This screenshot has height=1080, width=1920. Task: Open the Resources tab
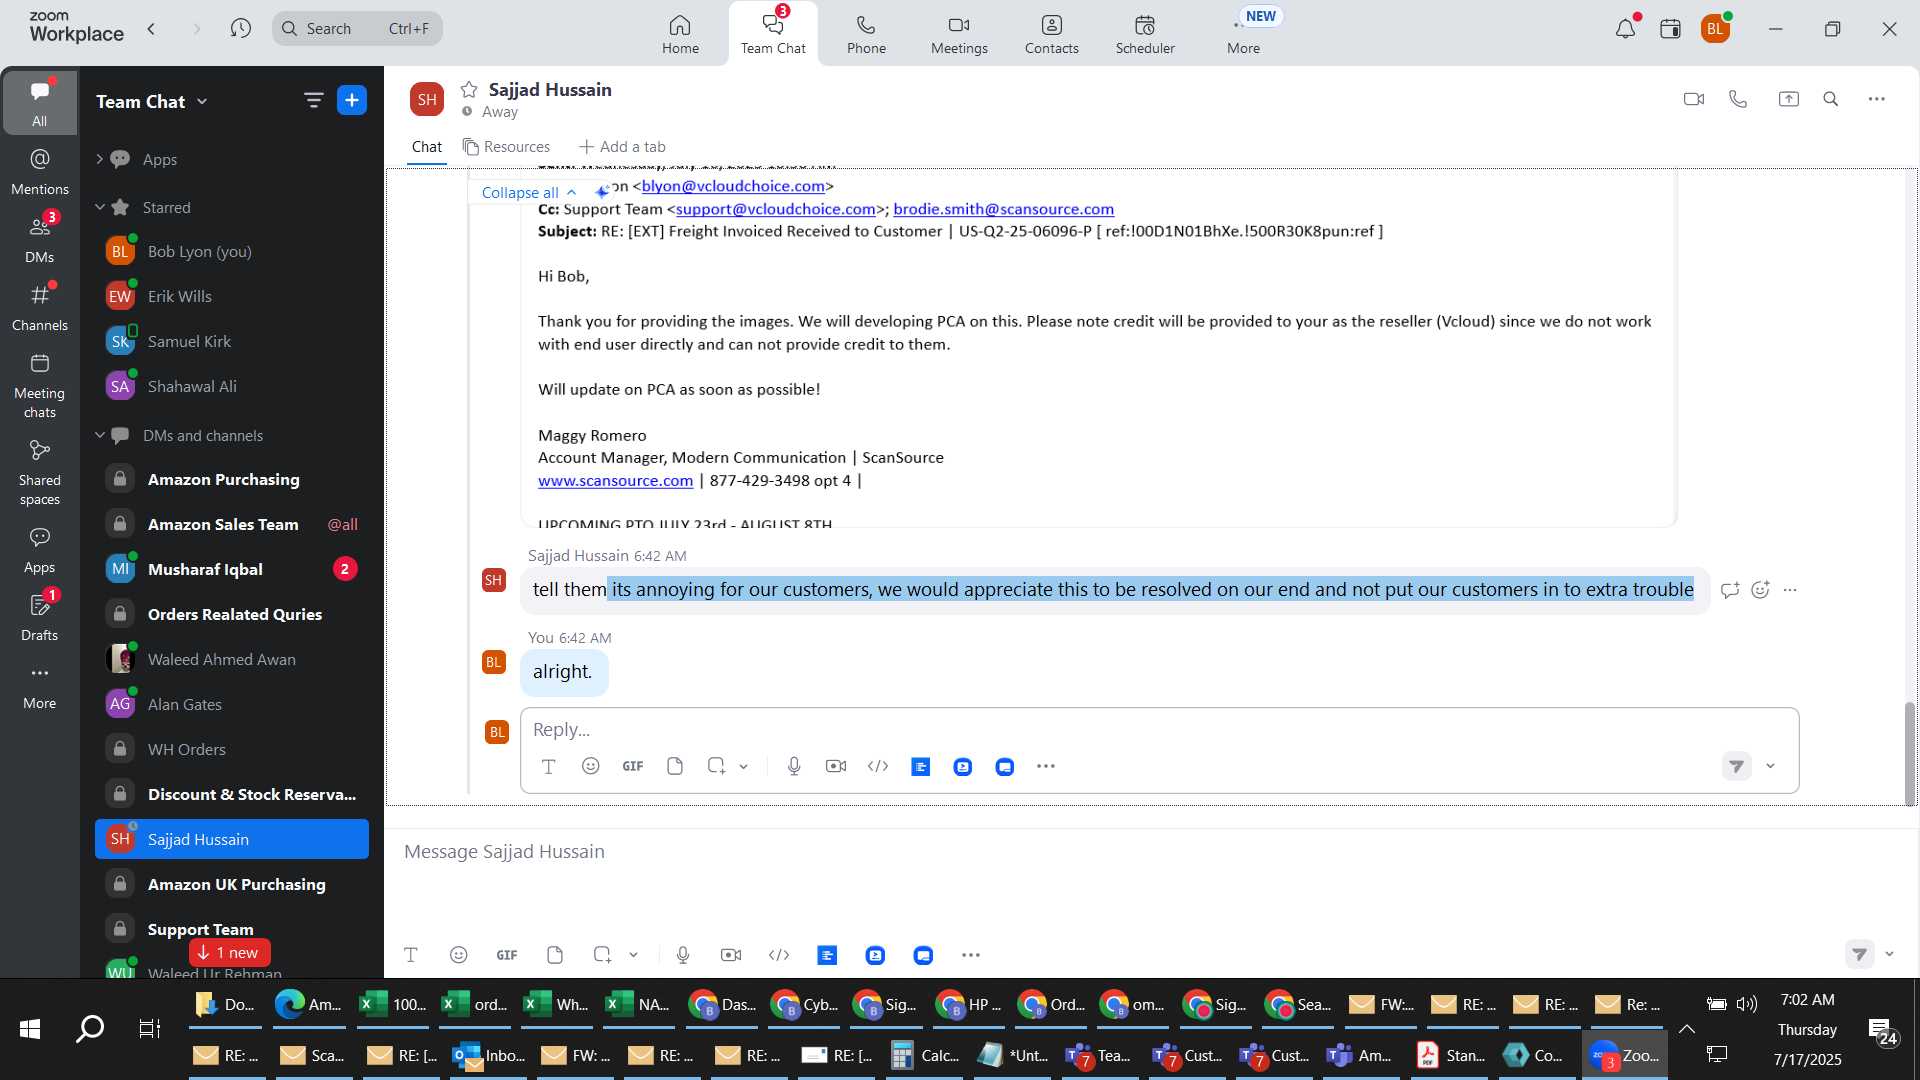click(x=506, y=147)
